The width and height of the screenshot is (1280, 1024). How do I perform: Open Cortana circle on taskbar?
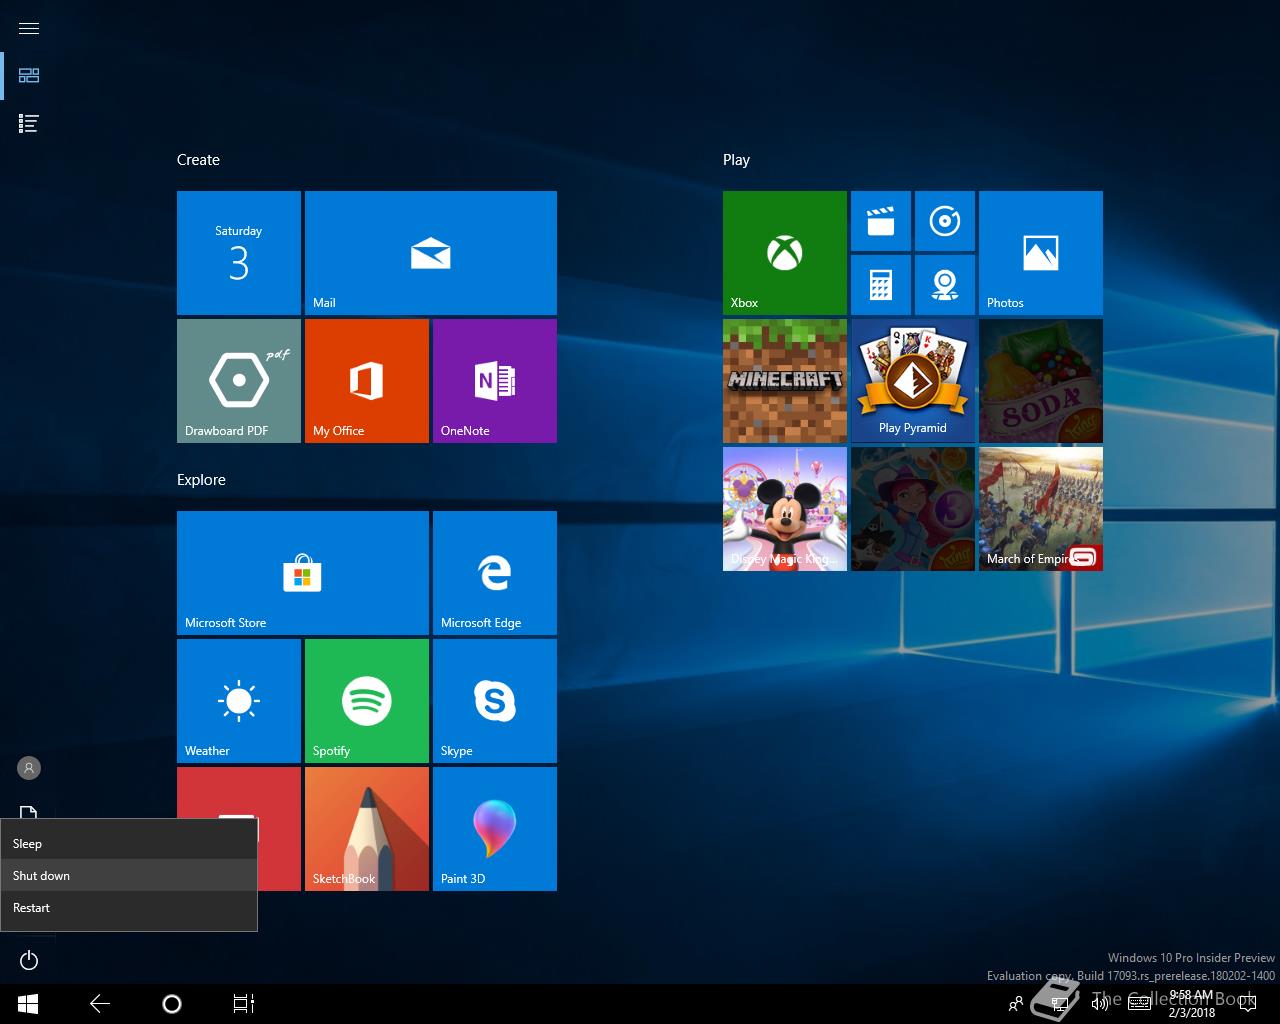pyautogui.click(x=172, y=1004)
